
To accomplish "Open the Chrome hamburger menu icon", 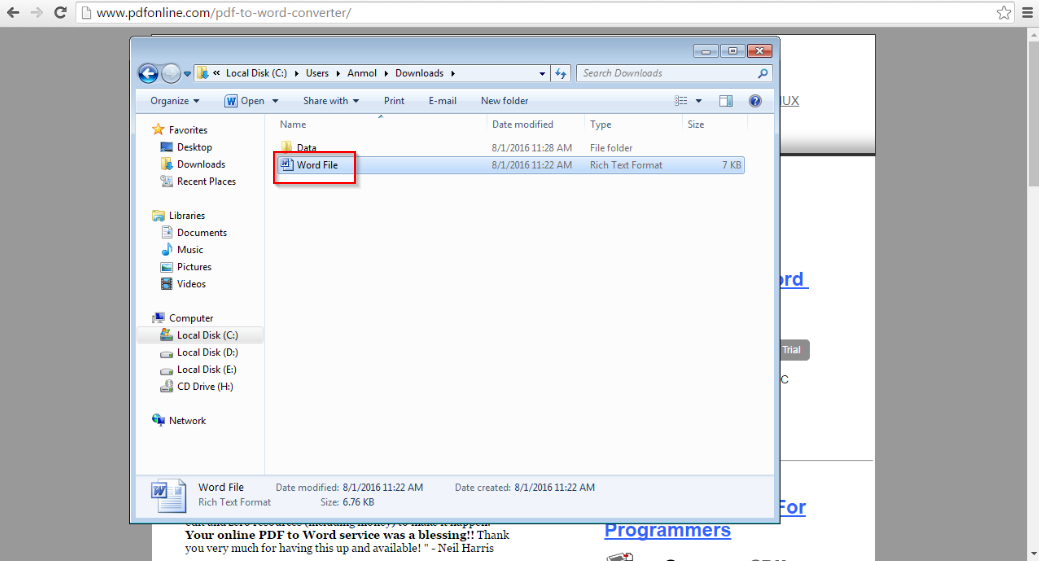I will pyautogui.click(x=1028, y=13).
